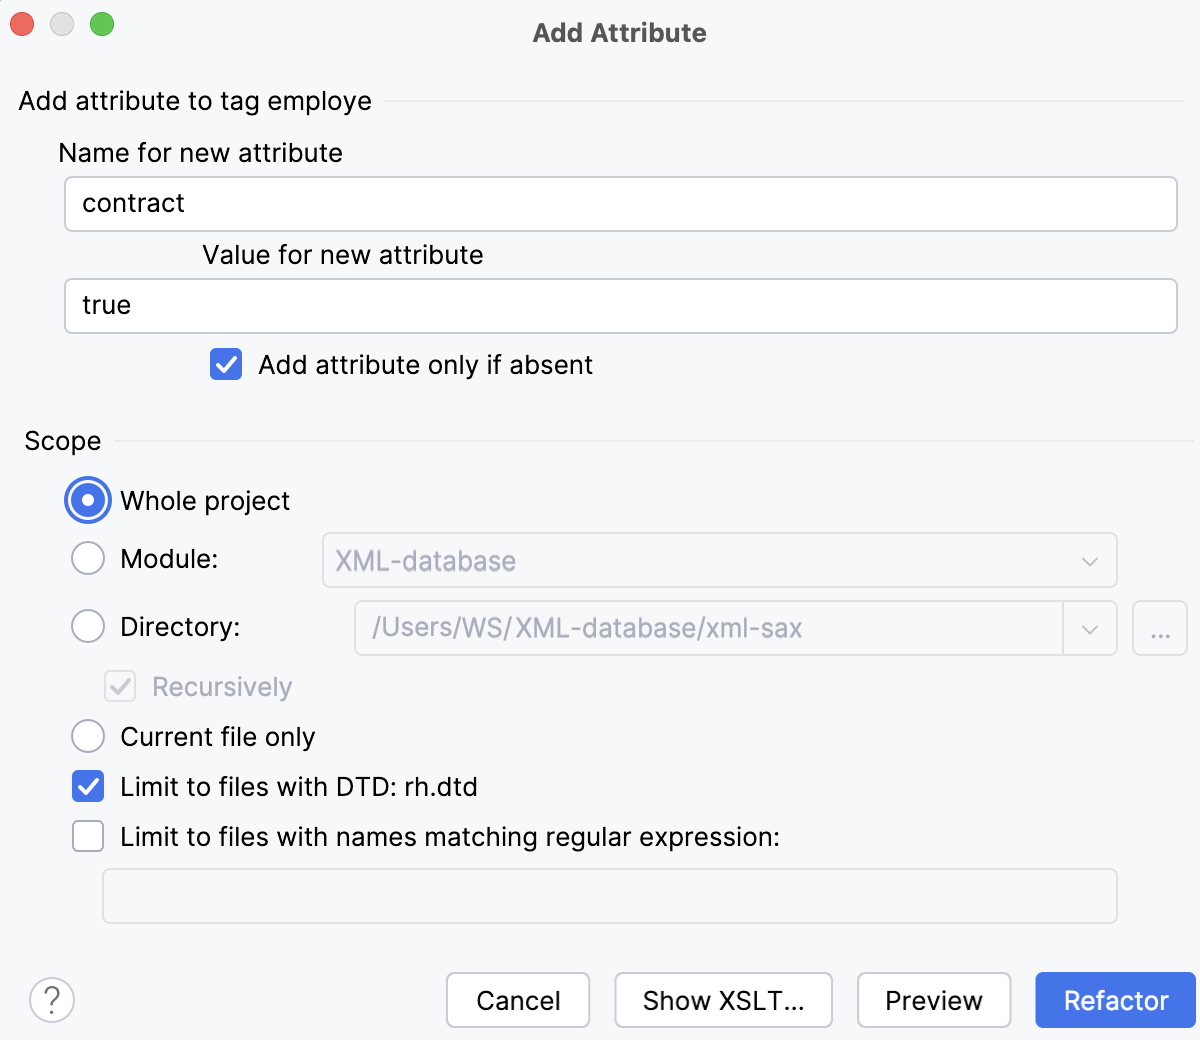The image size is (1200, 1040).
Task: Open the xml-sax directory chooser dropdown arrow
Action: point(1090,628)
